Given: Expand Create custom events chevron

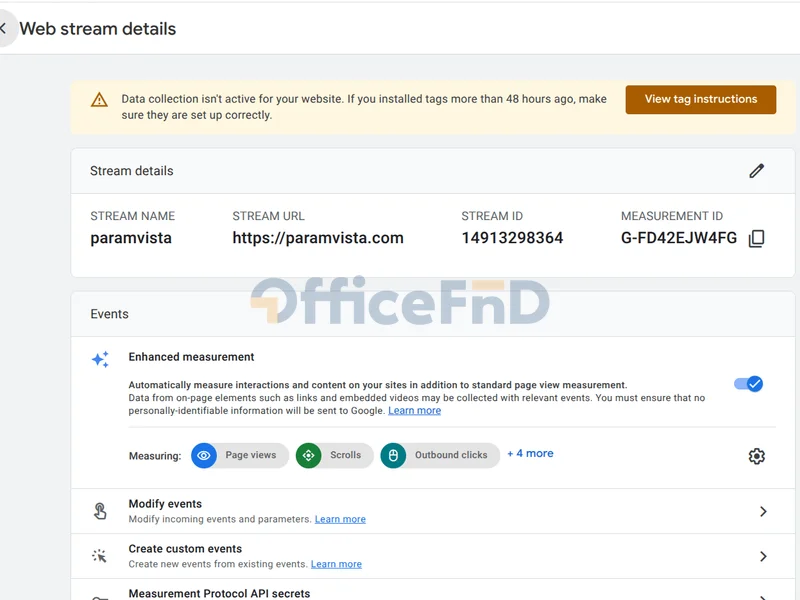Looking at the screenshot, I should [x=763, y=556].
